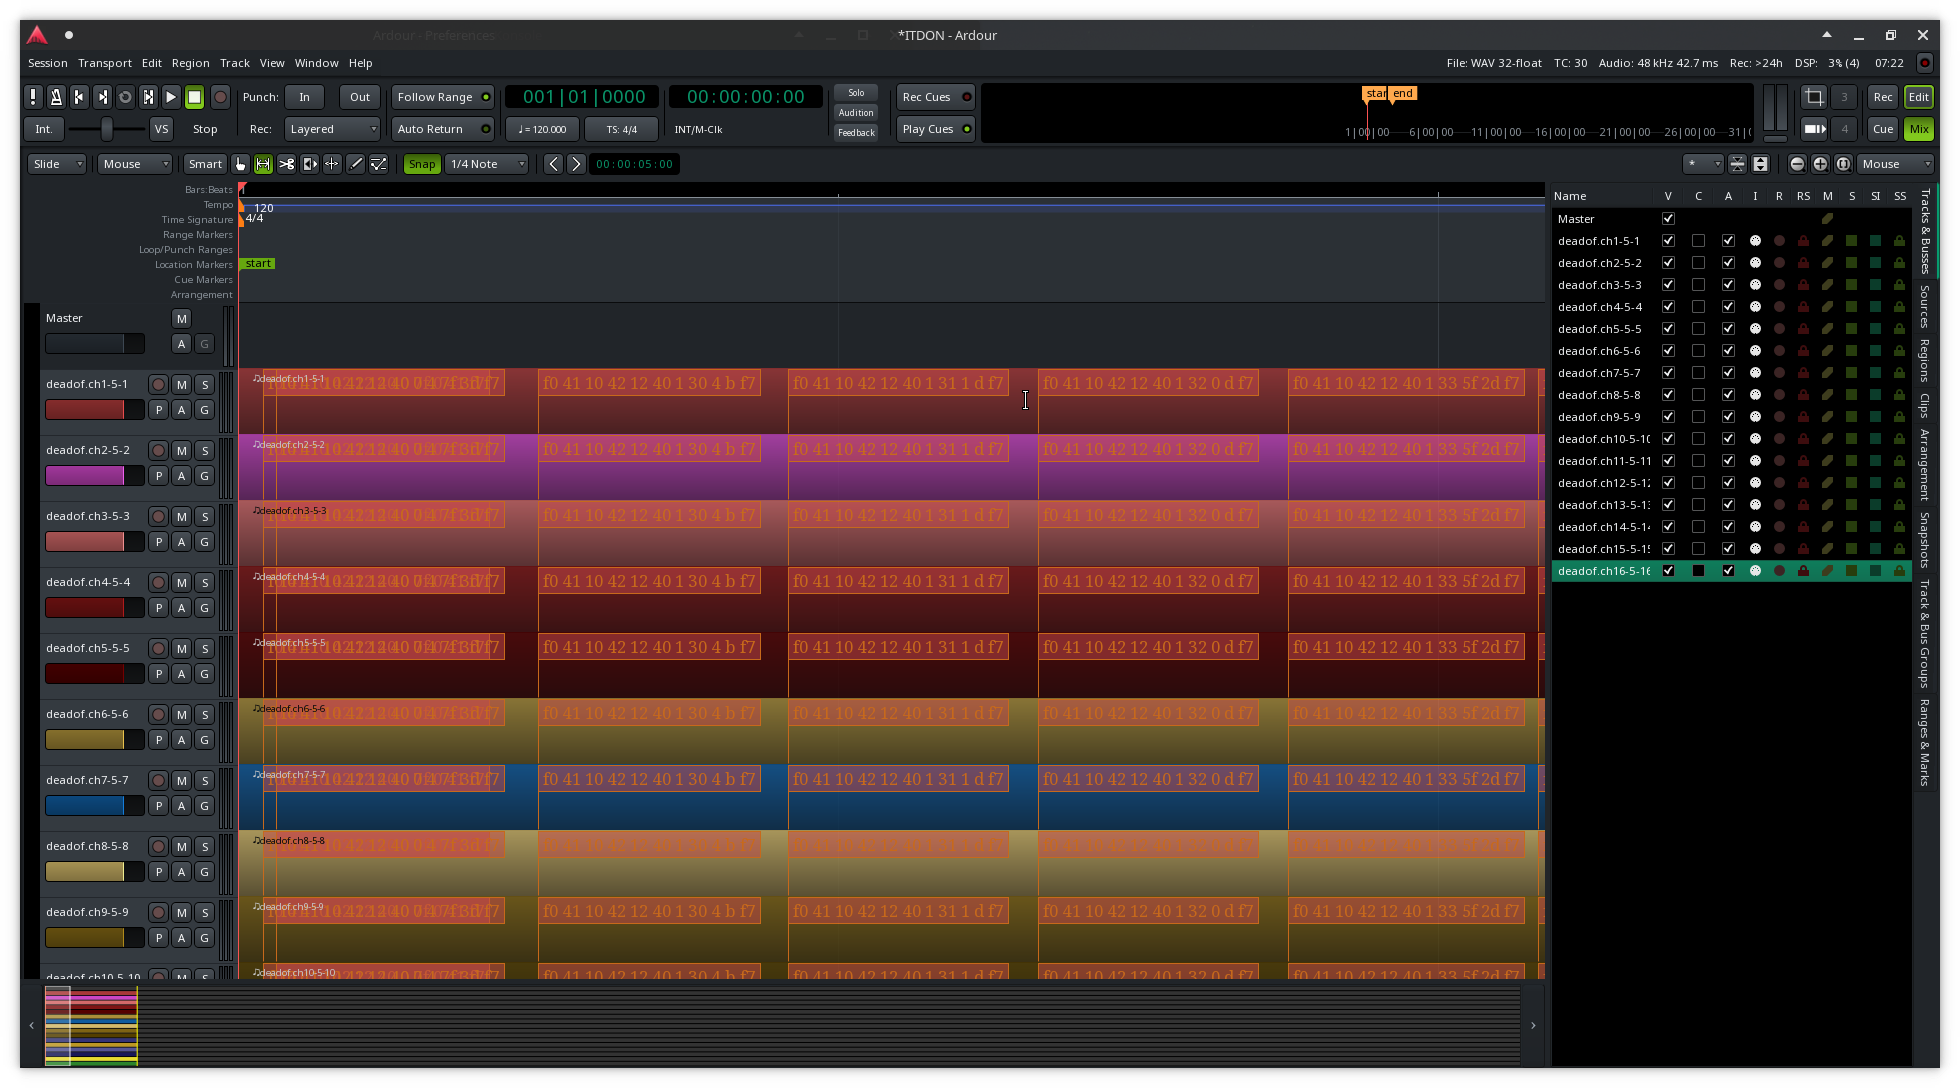Toggle the green Snap button
This screenshot has width=1960, height=1088.
pyautogui.click(x=421, y=164)
